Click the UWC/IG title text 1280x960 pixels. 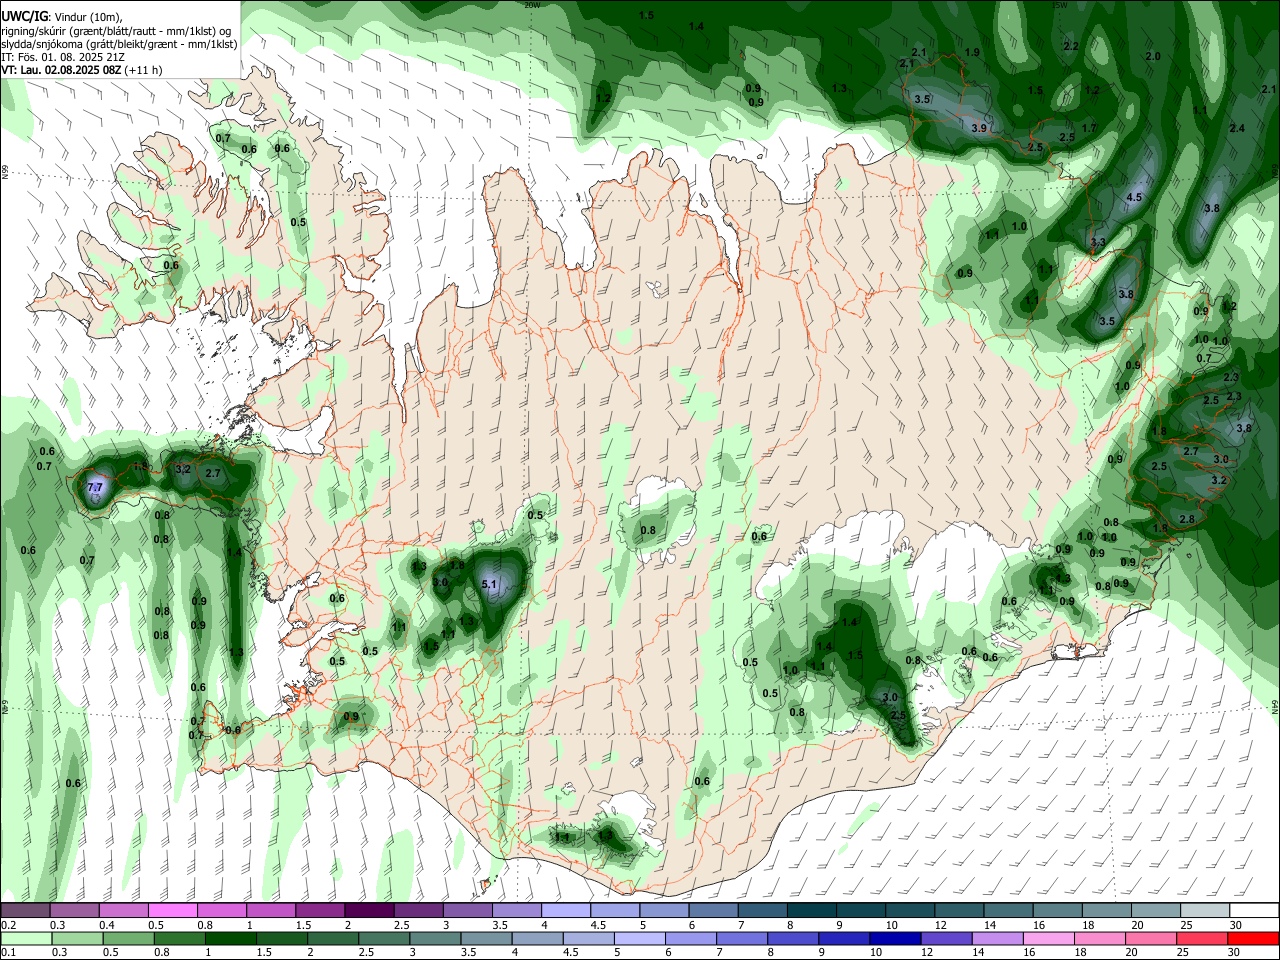click(25, 16)
